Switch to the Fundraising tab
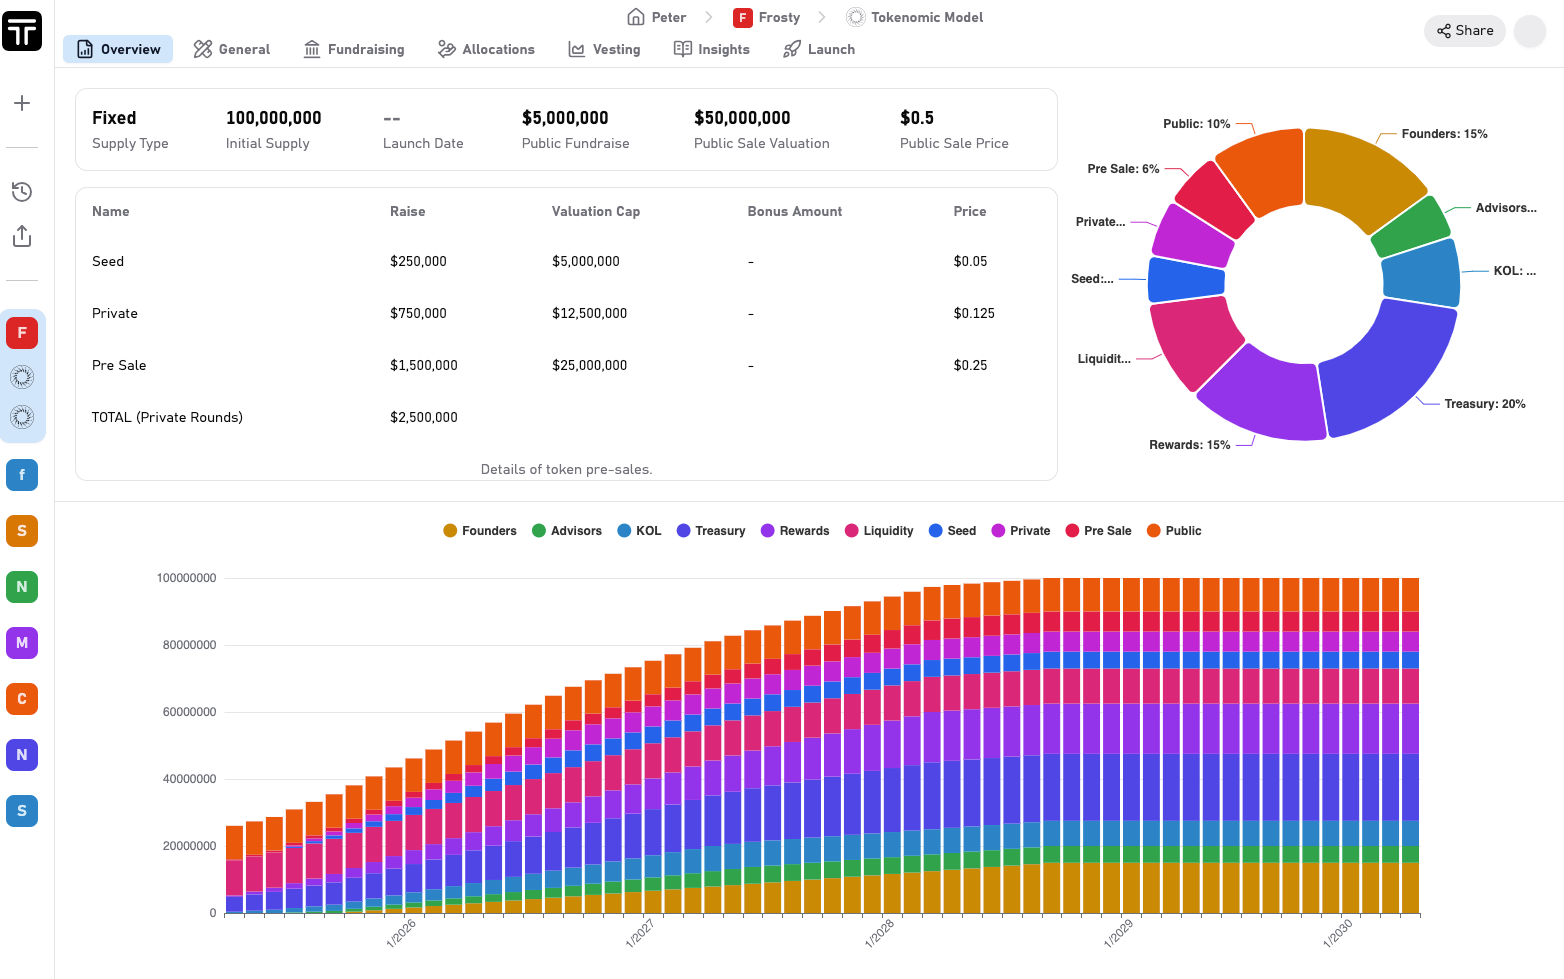Viewport: 1564px width, 979px height. 354,49
